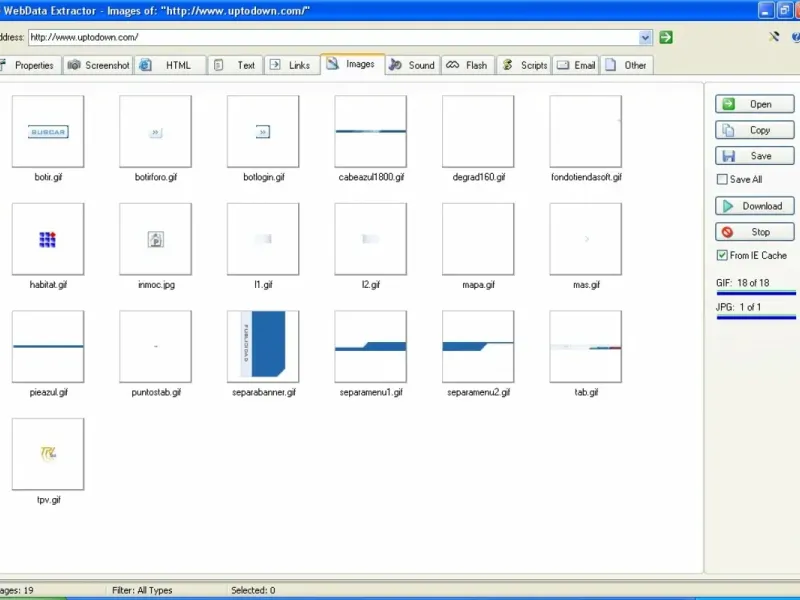Viewport: 800px width, 600px height.
Task: Click the green Go arrow beside address bar
Action: pyautogui.click(x=666, y=37)
